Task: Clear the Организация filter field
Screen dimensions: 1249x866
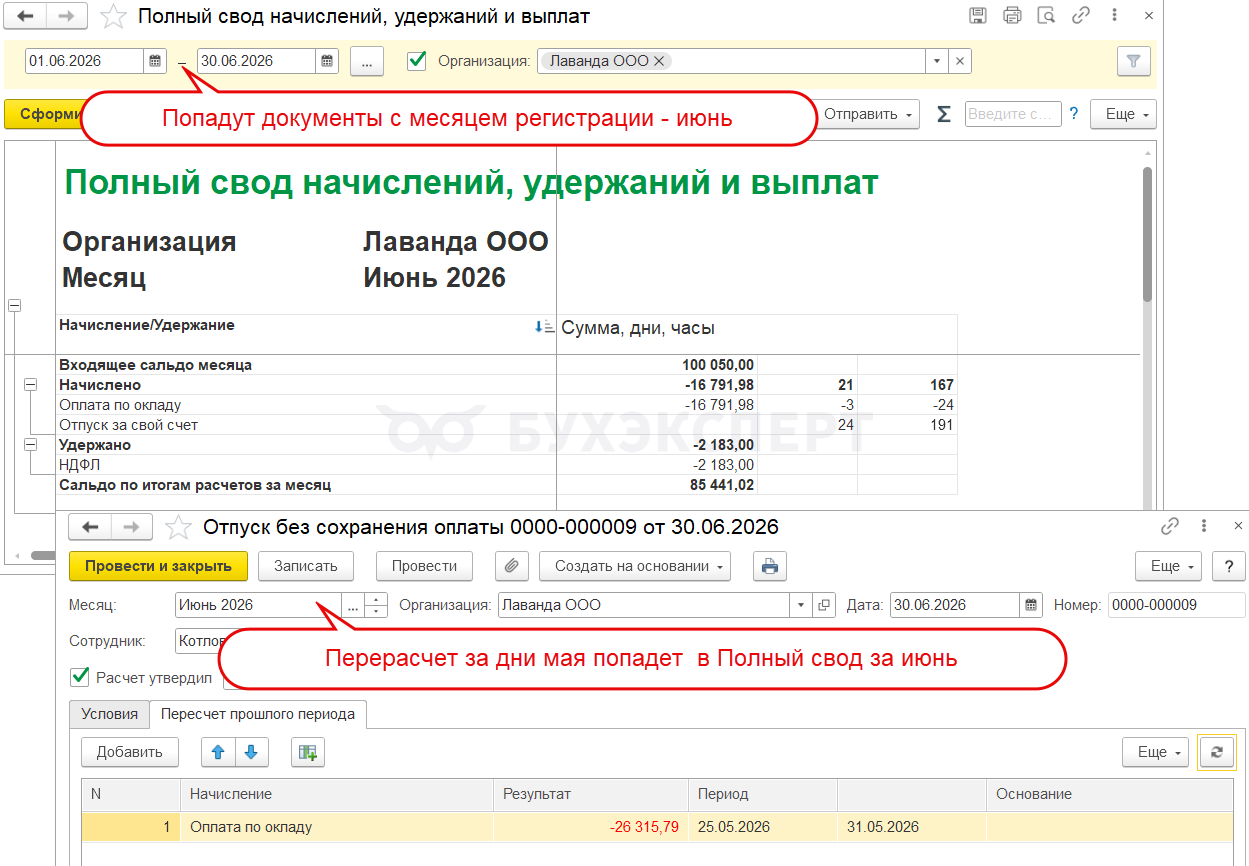Action: click(x=960, y=61)
